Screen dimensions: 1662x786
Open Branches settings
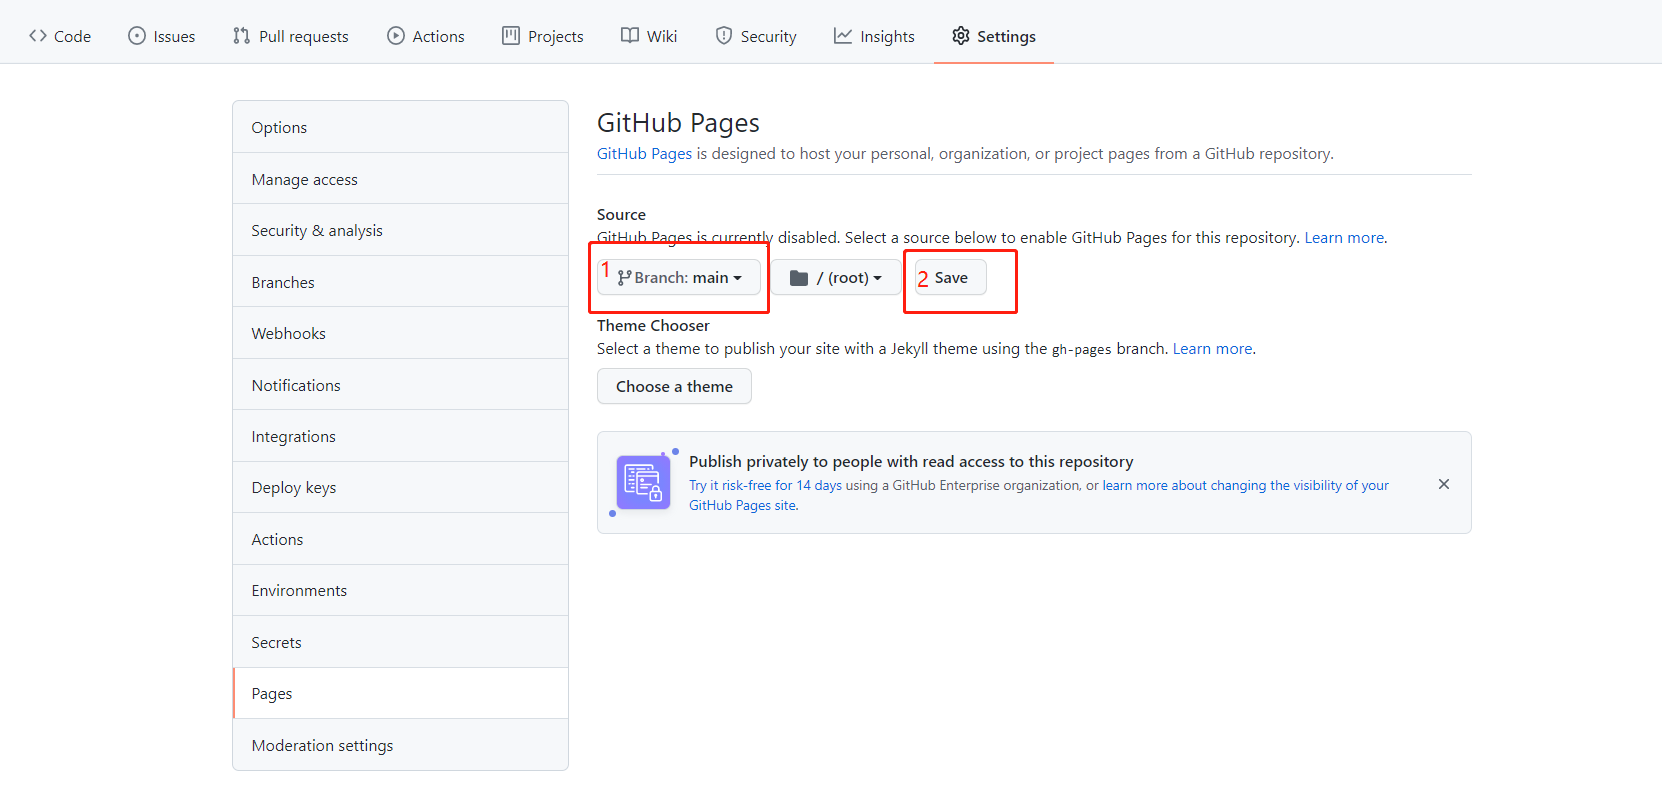pyautogui.click(x=400, y=282)
